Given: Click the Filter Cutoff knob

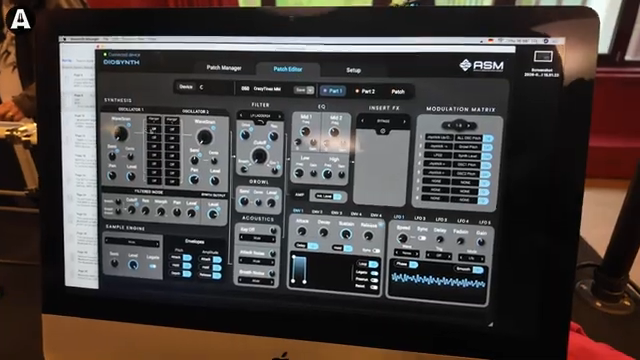Looking at the screenshot, I should (259, 156).
